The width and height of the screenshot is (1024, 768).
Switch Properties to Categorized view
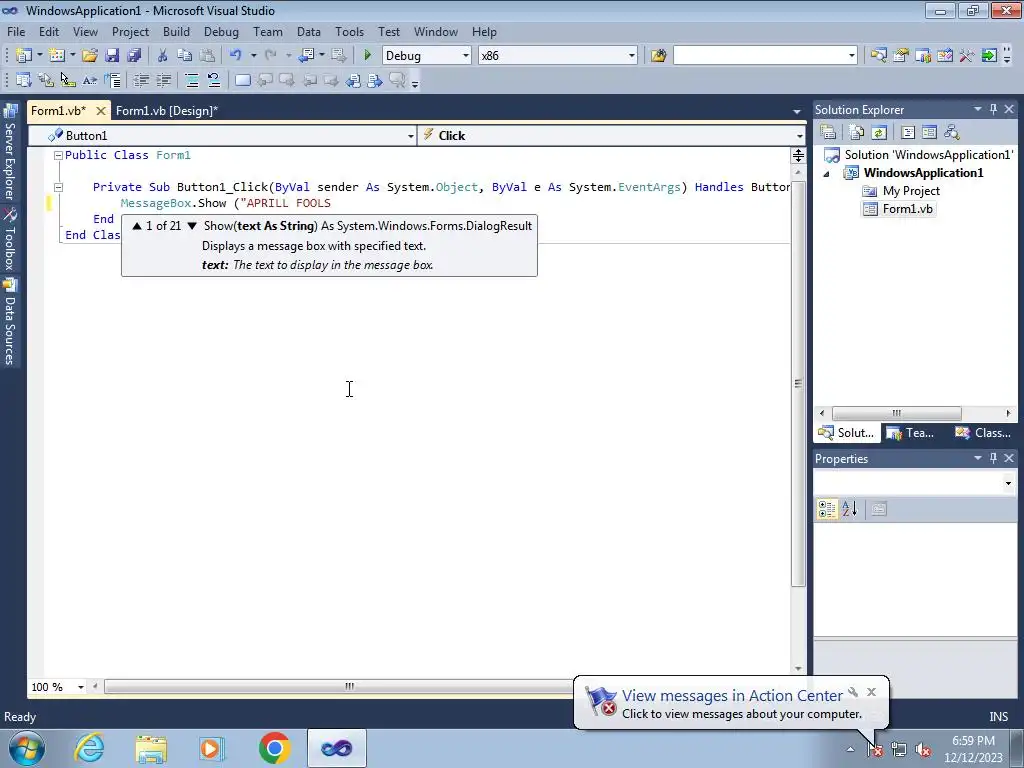pos(827,509)
